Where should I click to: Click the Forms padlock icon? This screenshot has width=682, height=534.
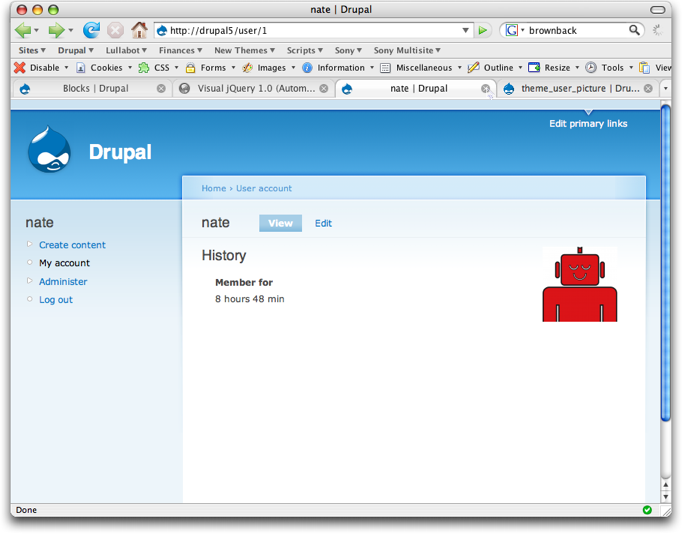point(190,68)
